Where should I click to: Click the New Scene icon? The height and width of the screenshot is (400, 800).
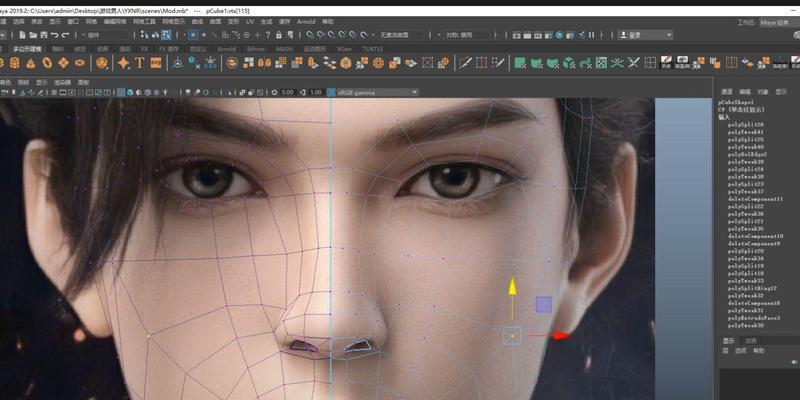(x=22, y=35)
